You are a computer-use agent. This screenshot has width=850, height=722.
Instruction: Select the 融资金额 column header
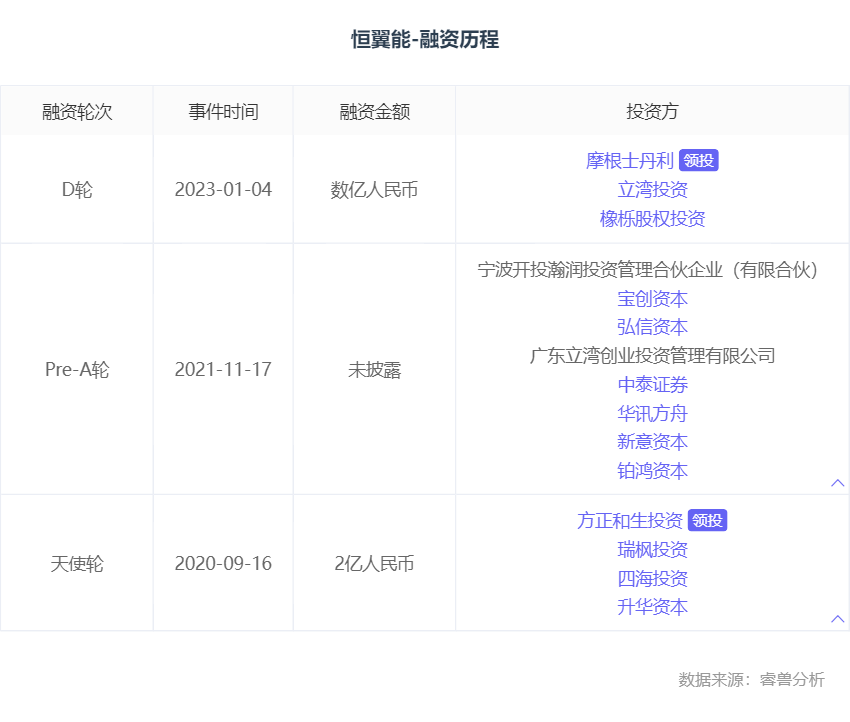click(x=375, y=112)
